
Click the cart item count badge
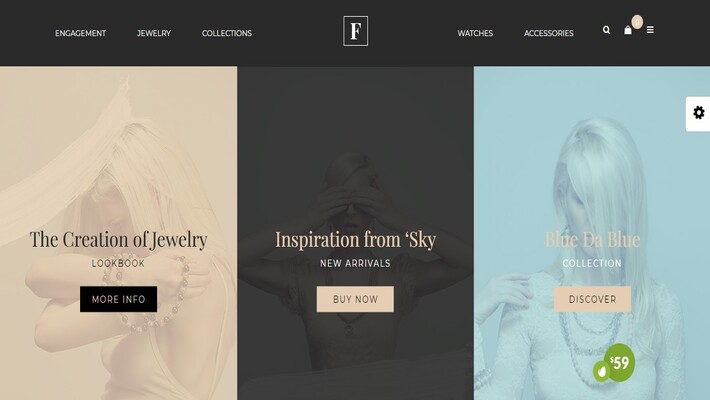pos(637,22)
